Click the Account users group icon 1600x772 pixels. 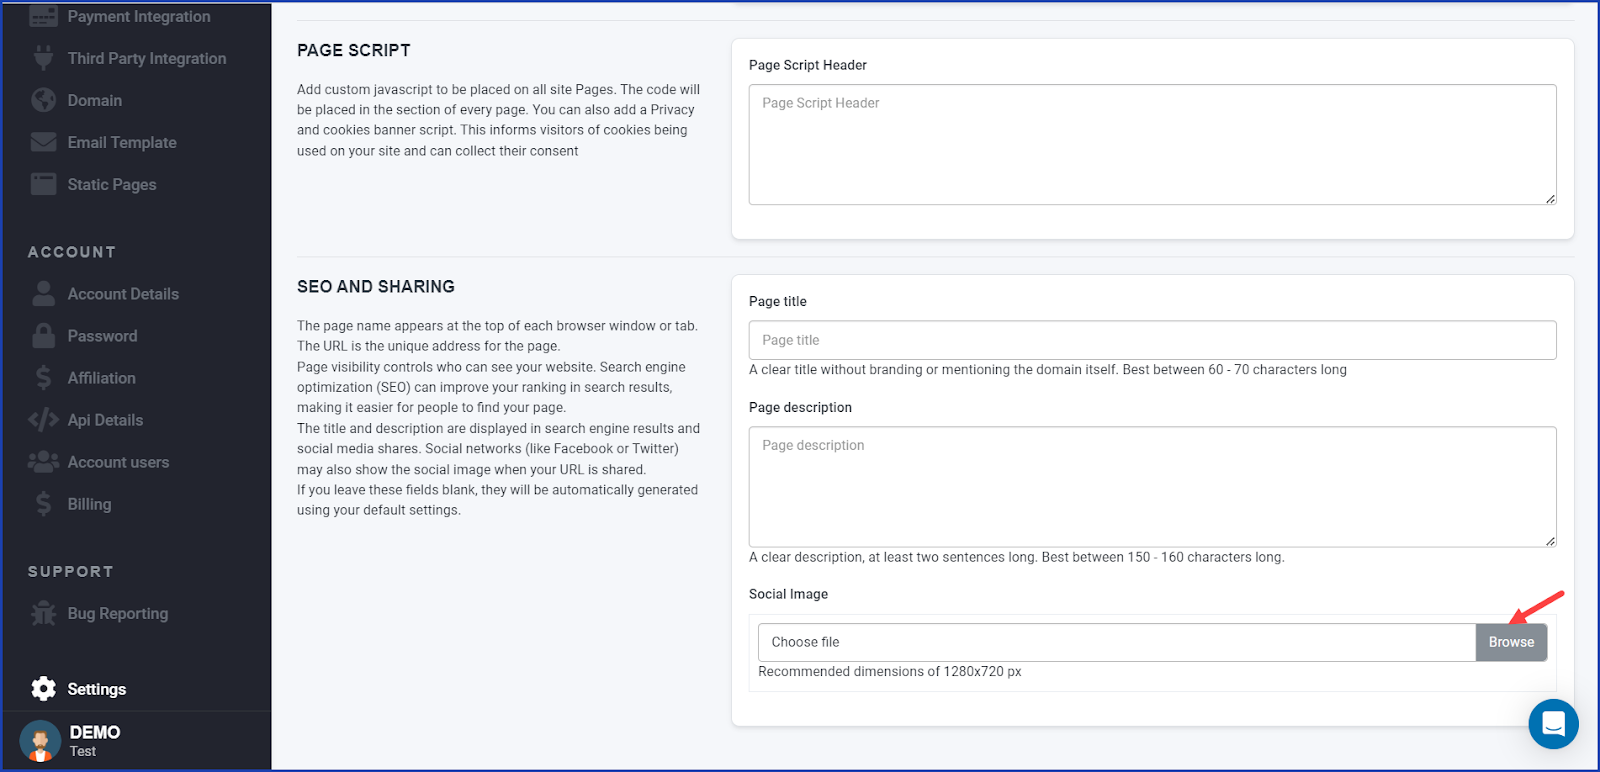tap(43, 462)
